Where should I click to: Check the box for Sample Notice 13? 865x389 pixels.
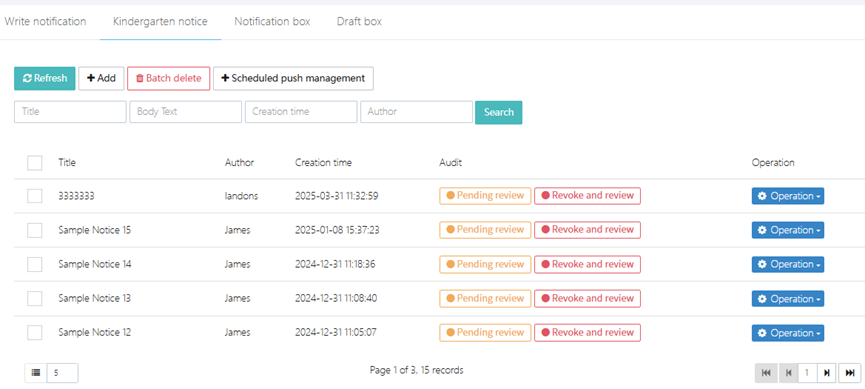click(35, 299)
